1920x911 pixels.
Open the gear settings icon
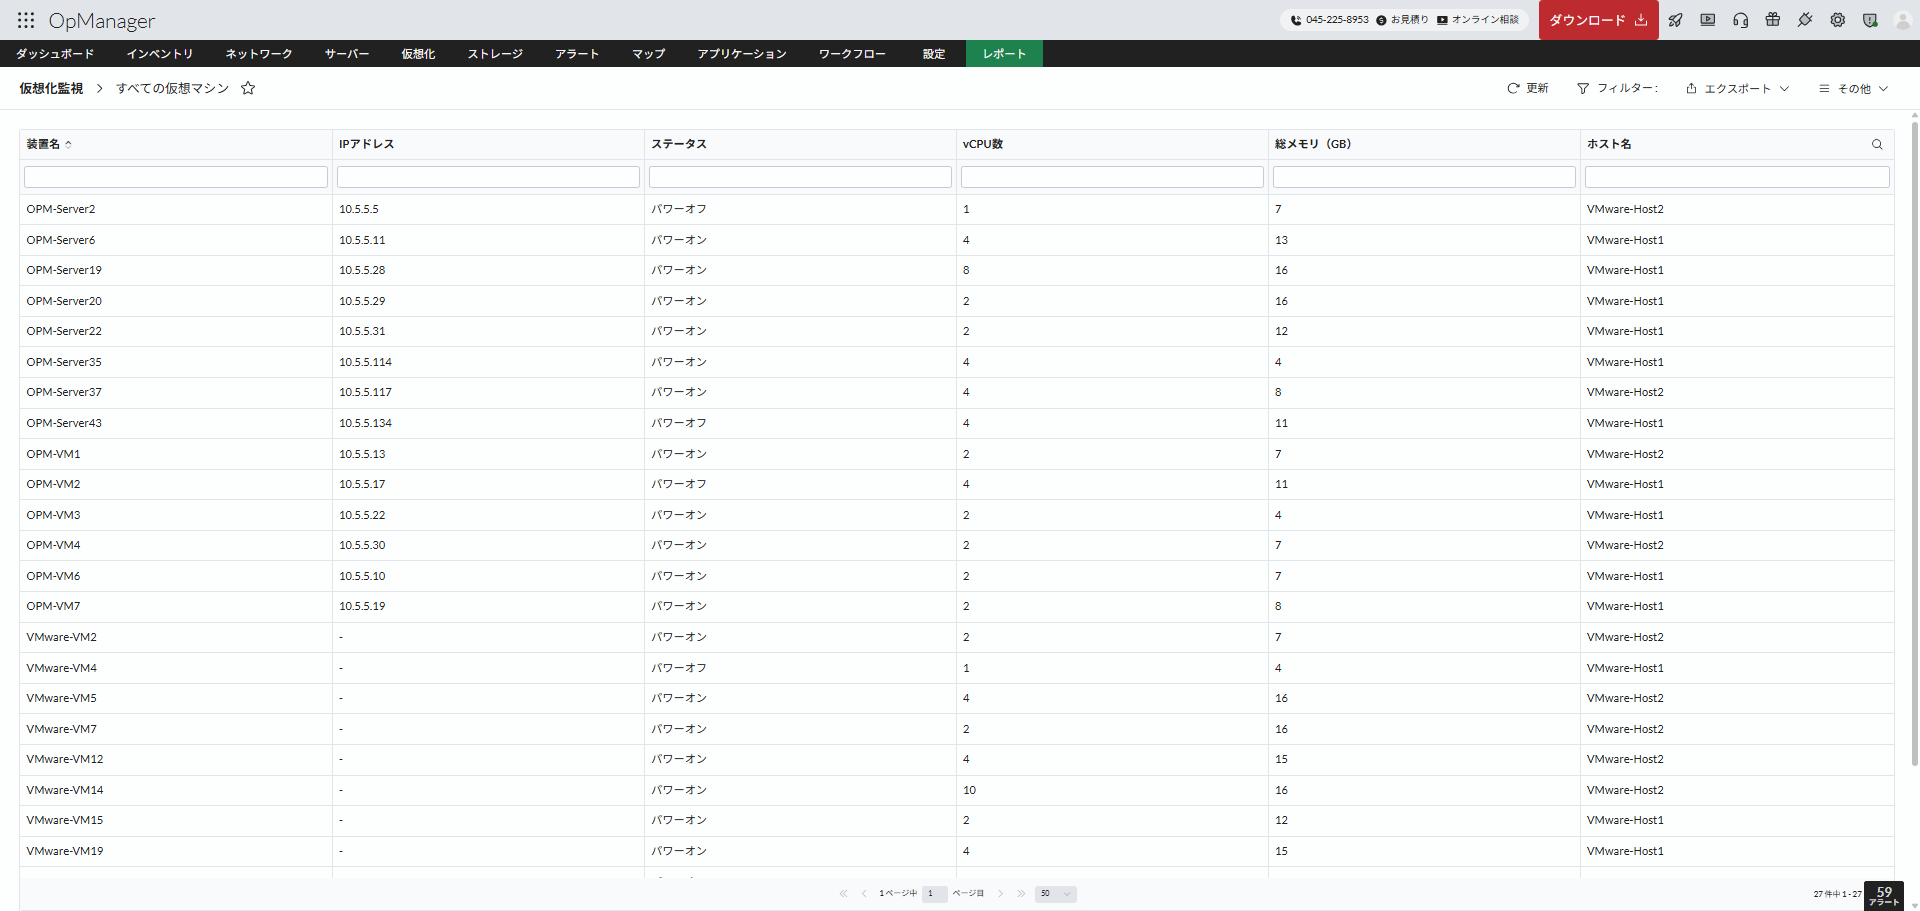coord(1838,20)
